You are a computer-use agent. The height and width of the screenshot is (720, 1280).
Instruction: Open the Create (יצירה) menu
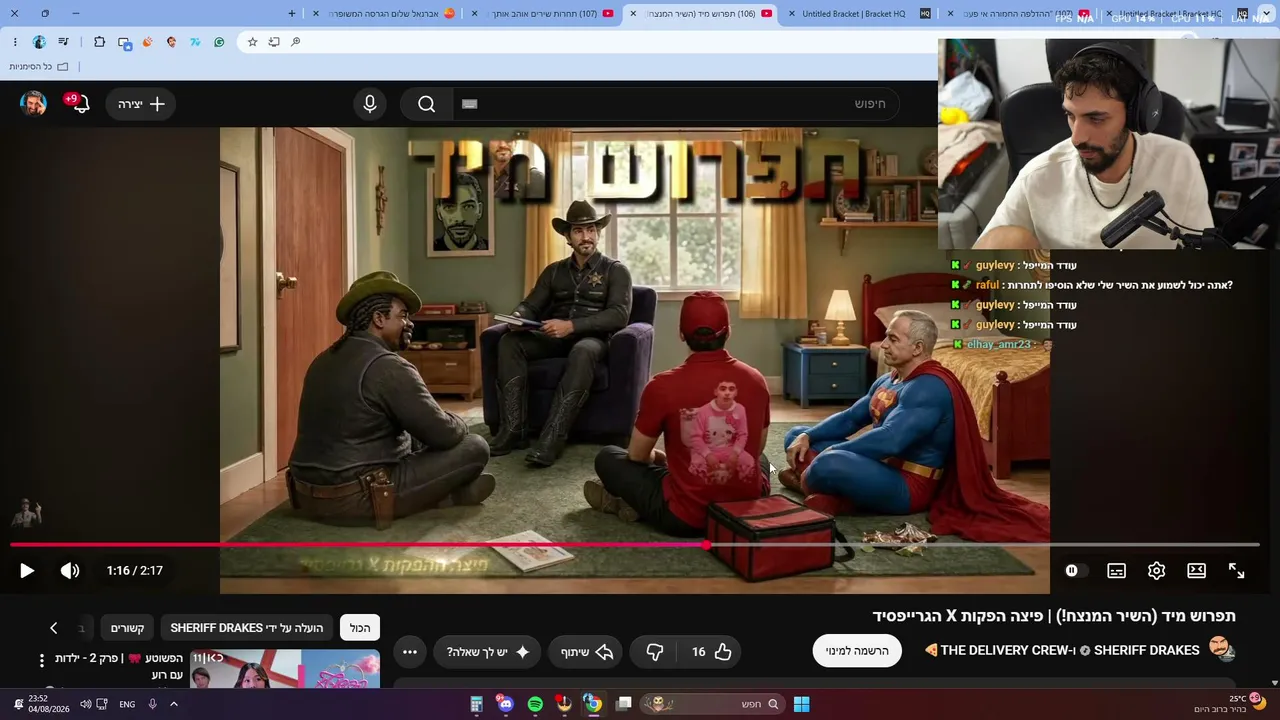point(141,104)
